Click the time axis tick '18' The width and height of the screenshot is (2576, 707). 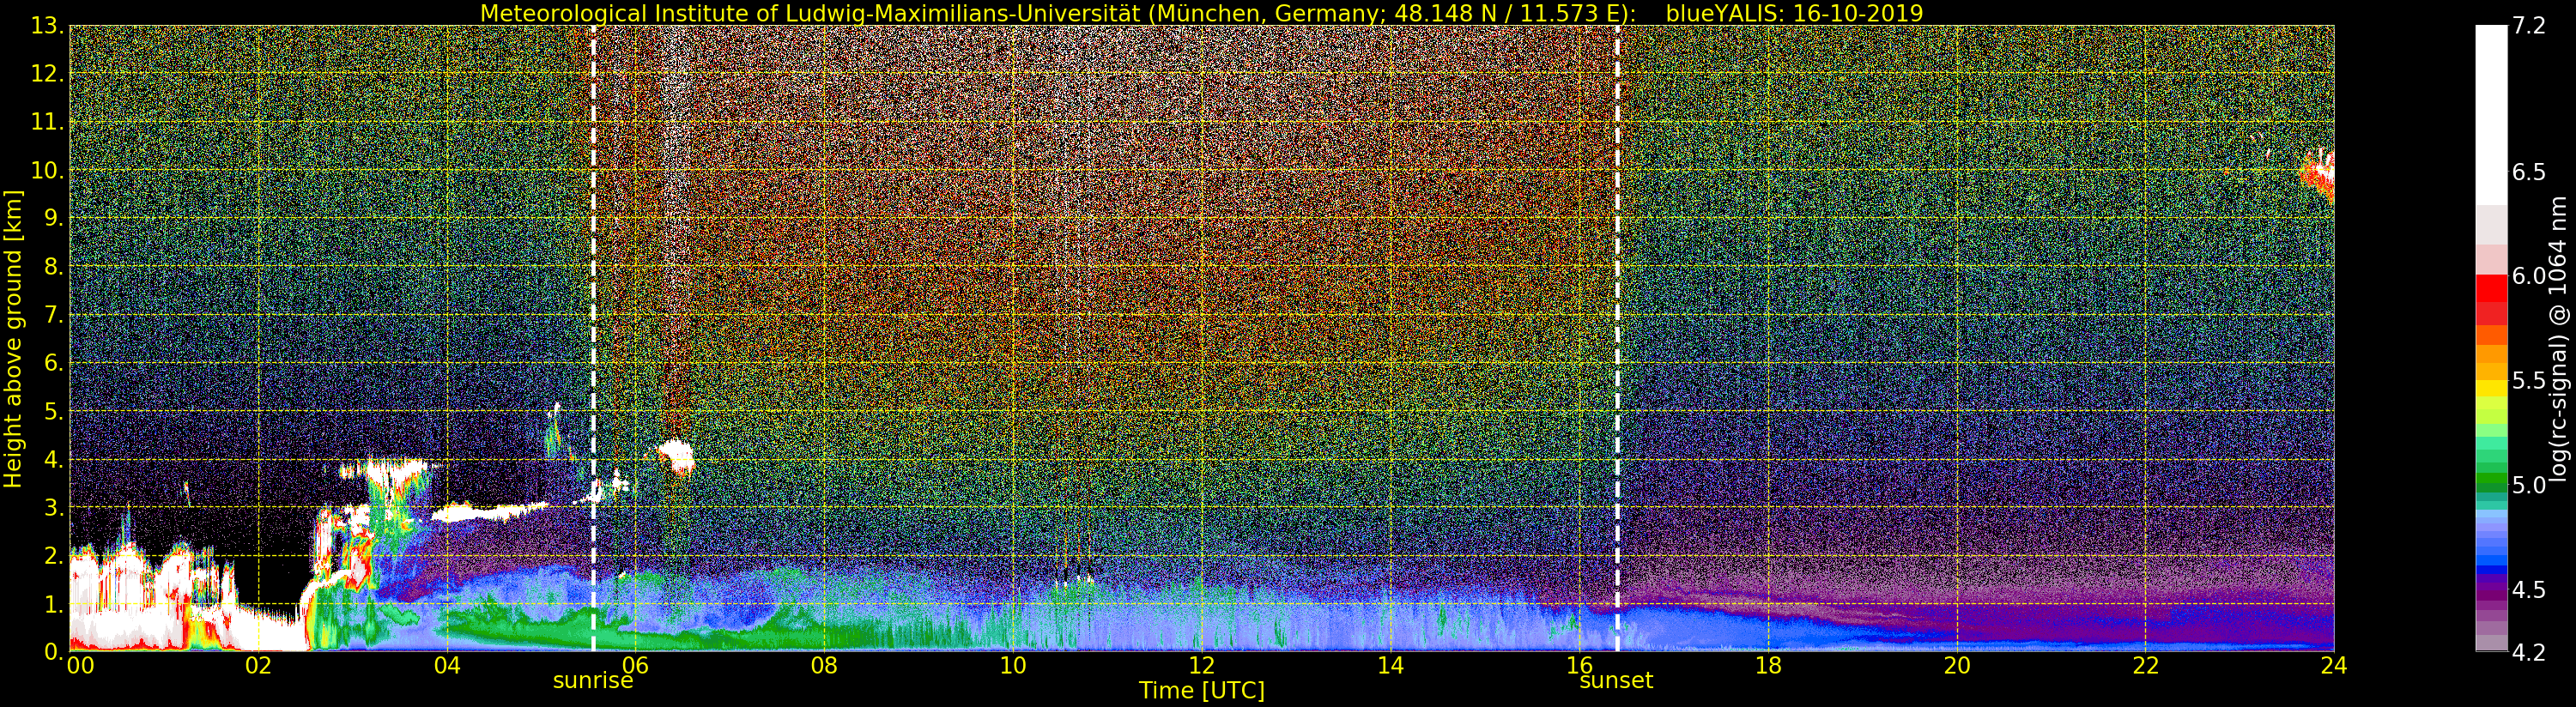click(1768, 665)
